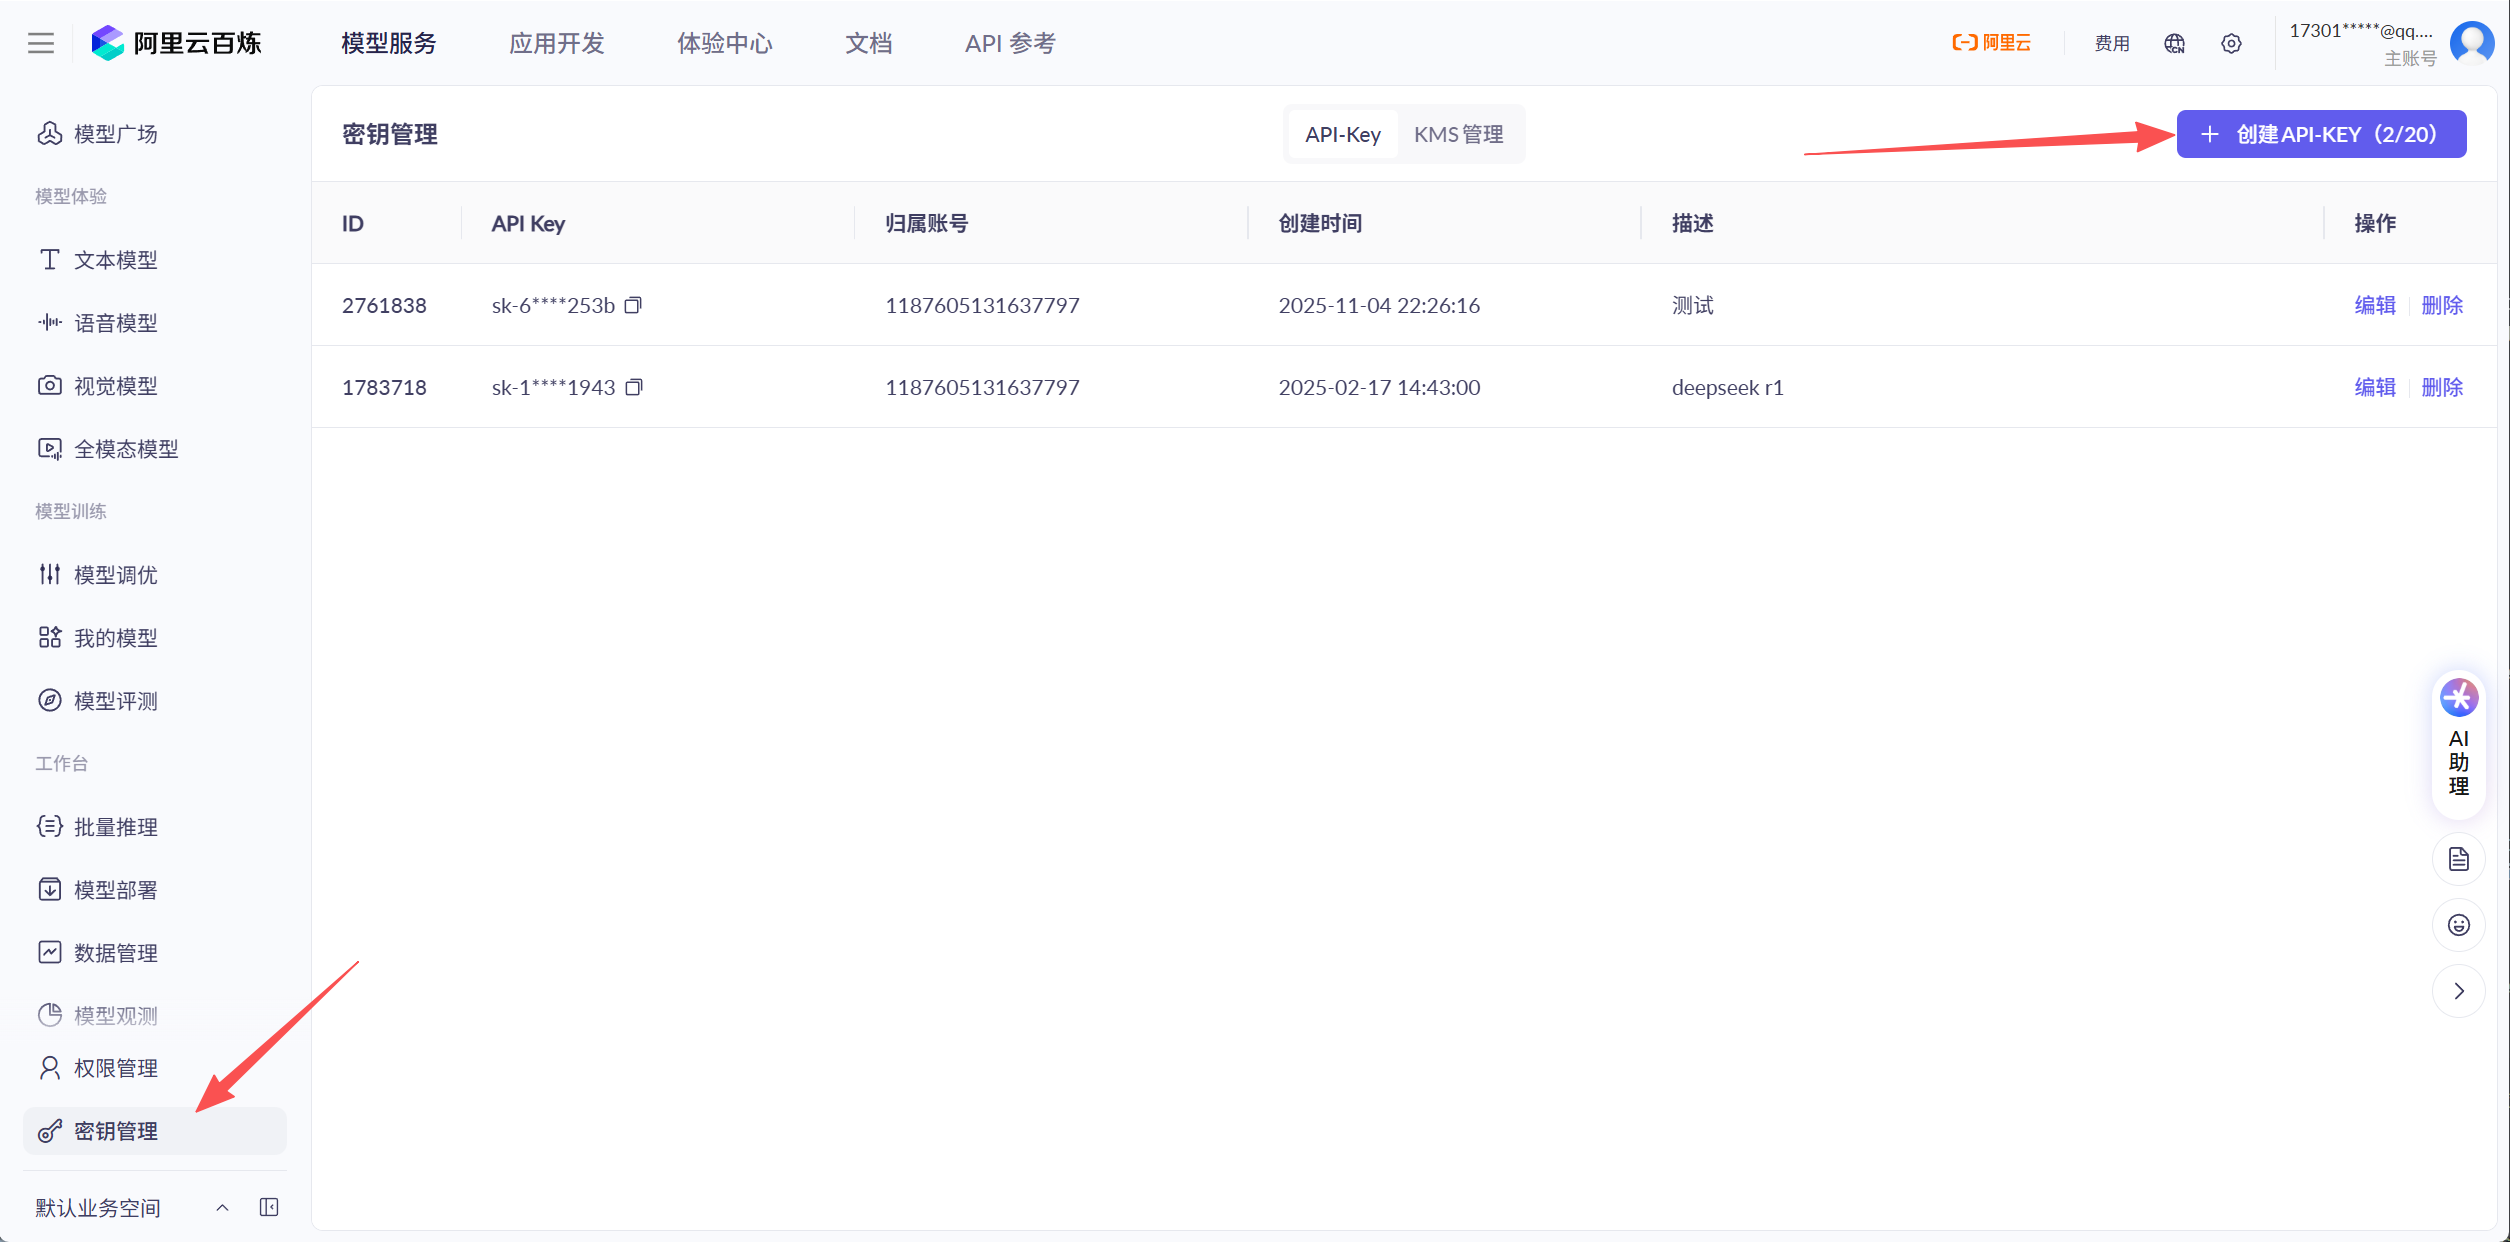The image size is (2510, 1242).
Task: Click the settings gear icon
Action: 2231,43
